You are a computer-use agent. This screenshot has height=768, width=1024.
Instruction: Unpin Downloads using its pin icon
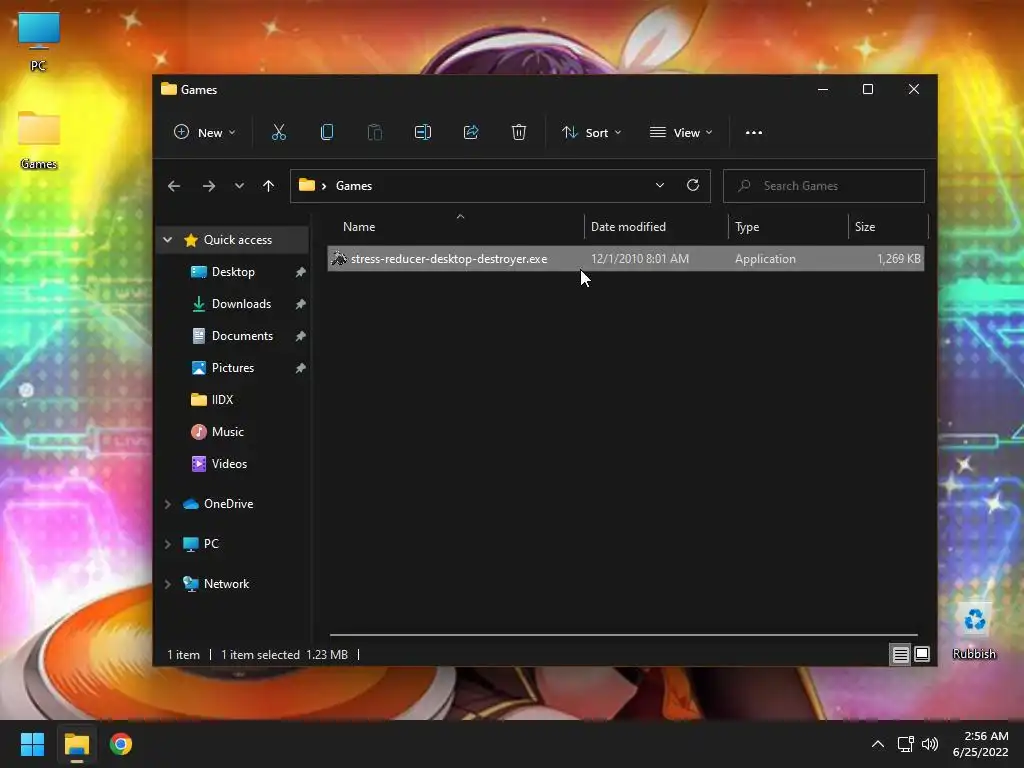point(300,304)
